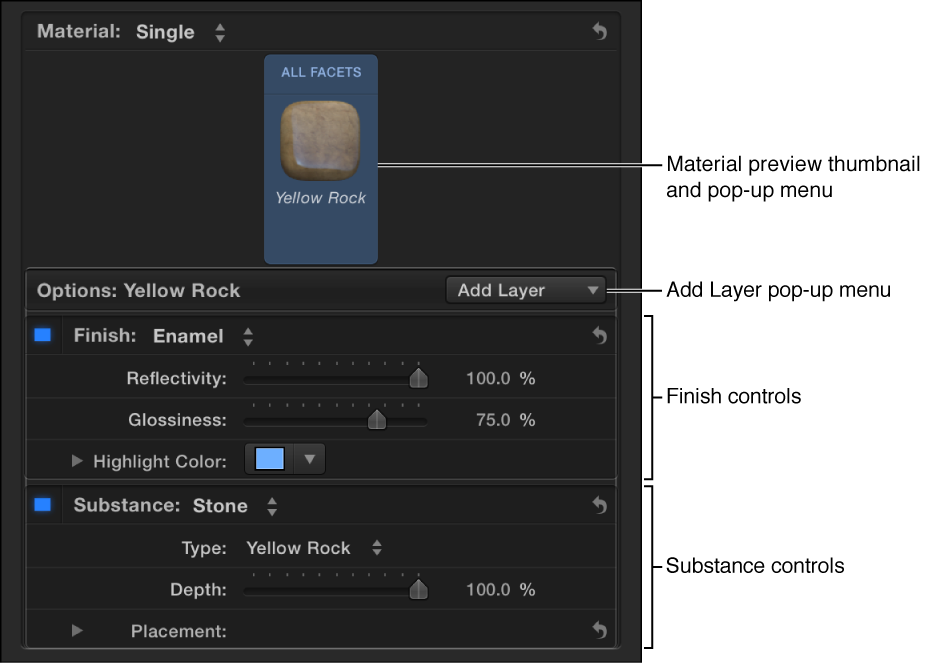950x664 pixels.
Task: Open the Highlight Color swatch dropdown arrow
Action: pos(310,459)
